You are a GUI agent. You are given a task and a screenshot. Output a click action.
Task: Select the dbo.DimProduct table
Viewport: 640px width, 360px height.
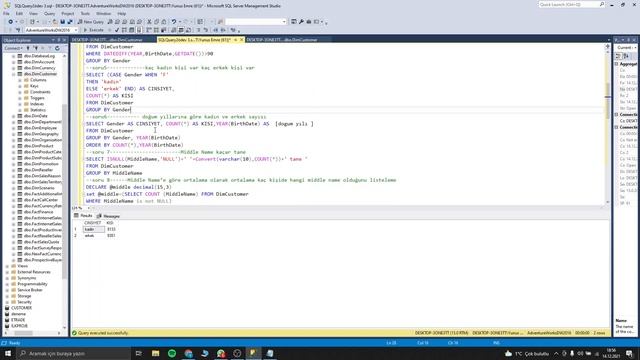[38, 146]
